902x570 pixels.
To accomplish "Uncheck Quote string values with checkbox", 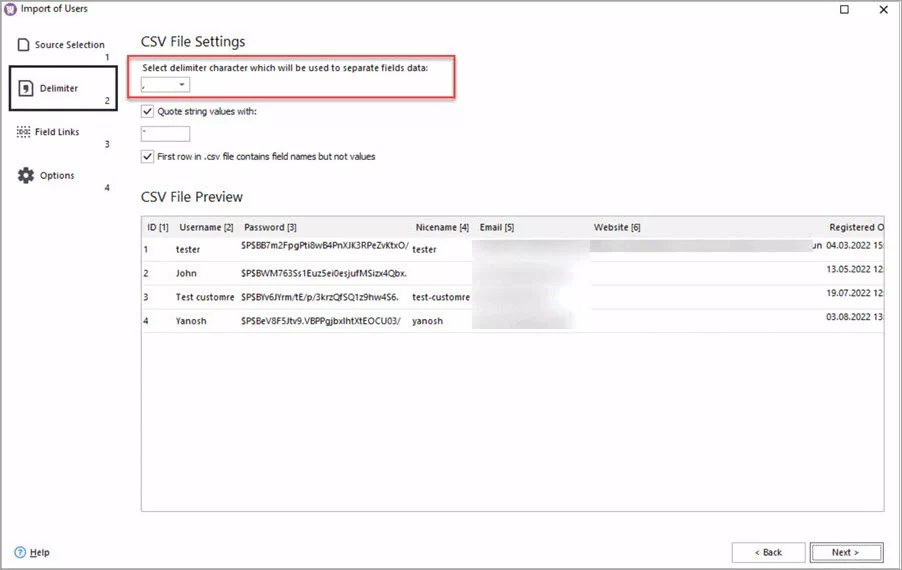I will point(149,111).
